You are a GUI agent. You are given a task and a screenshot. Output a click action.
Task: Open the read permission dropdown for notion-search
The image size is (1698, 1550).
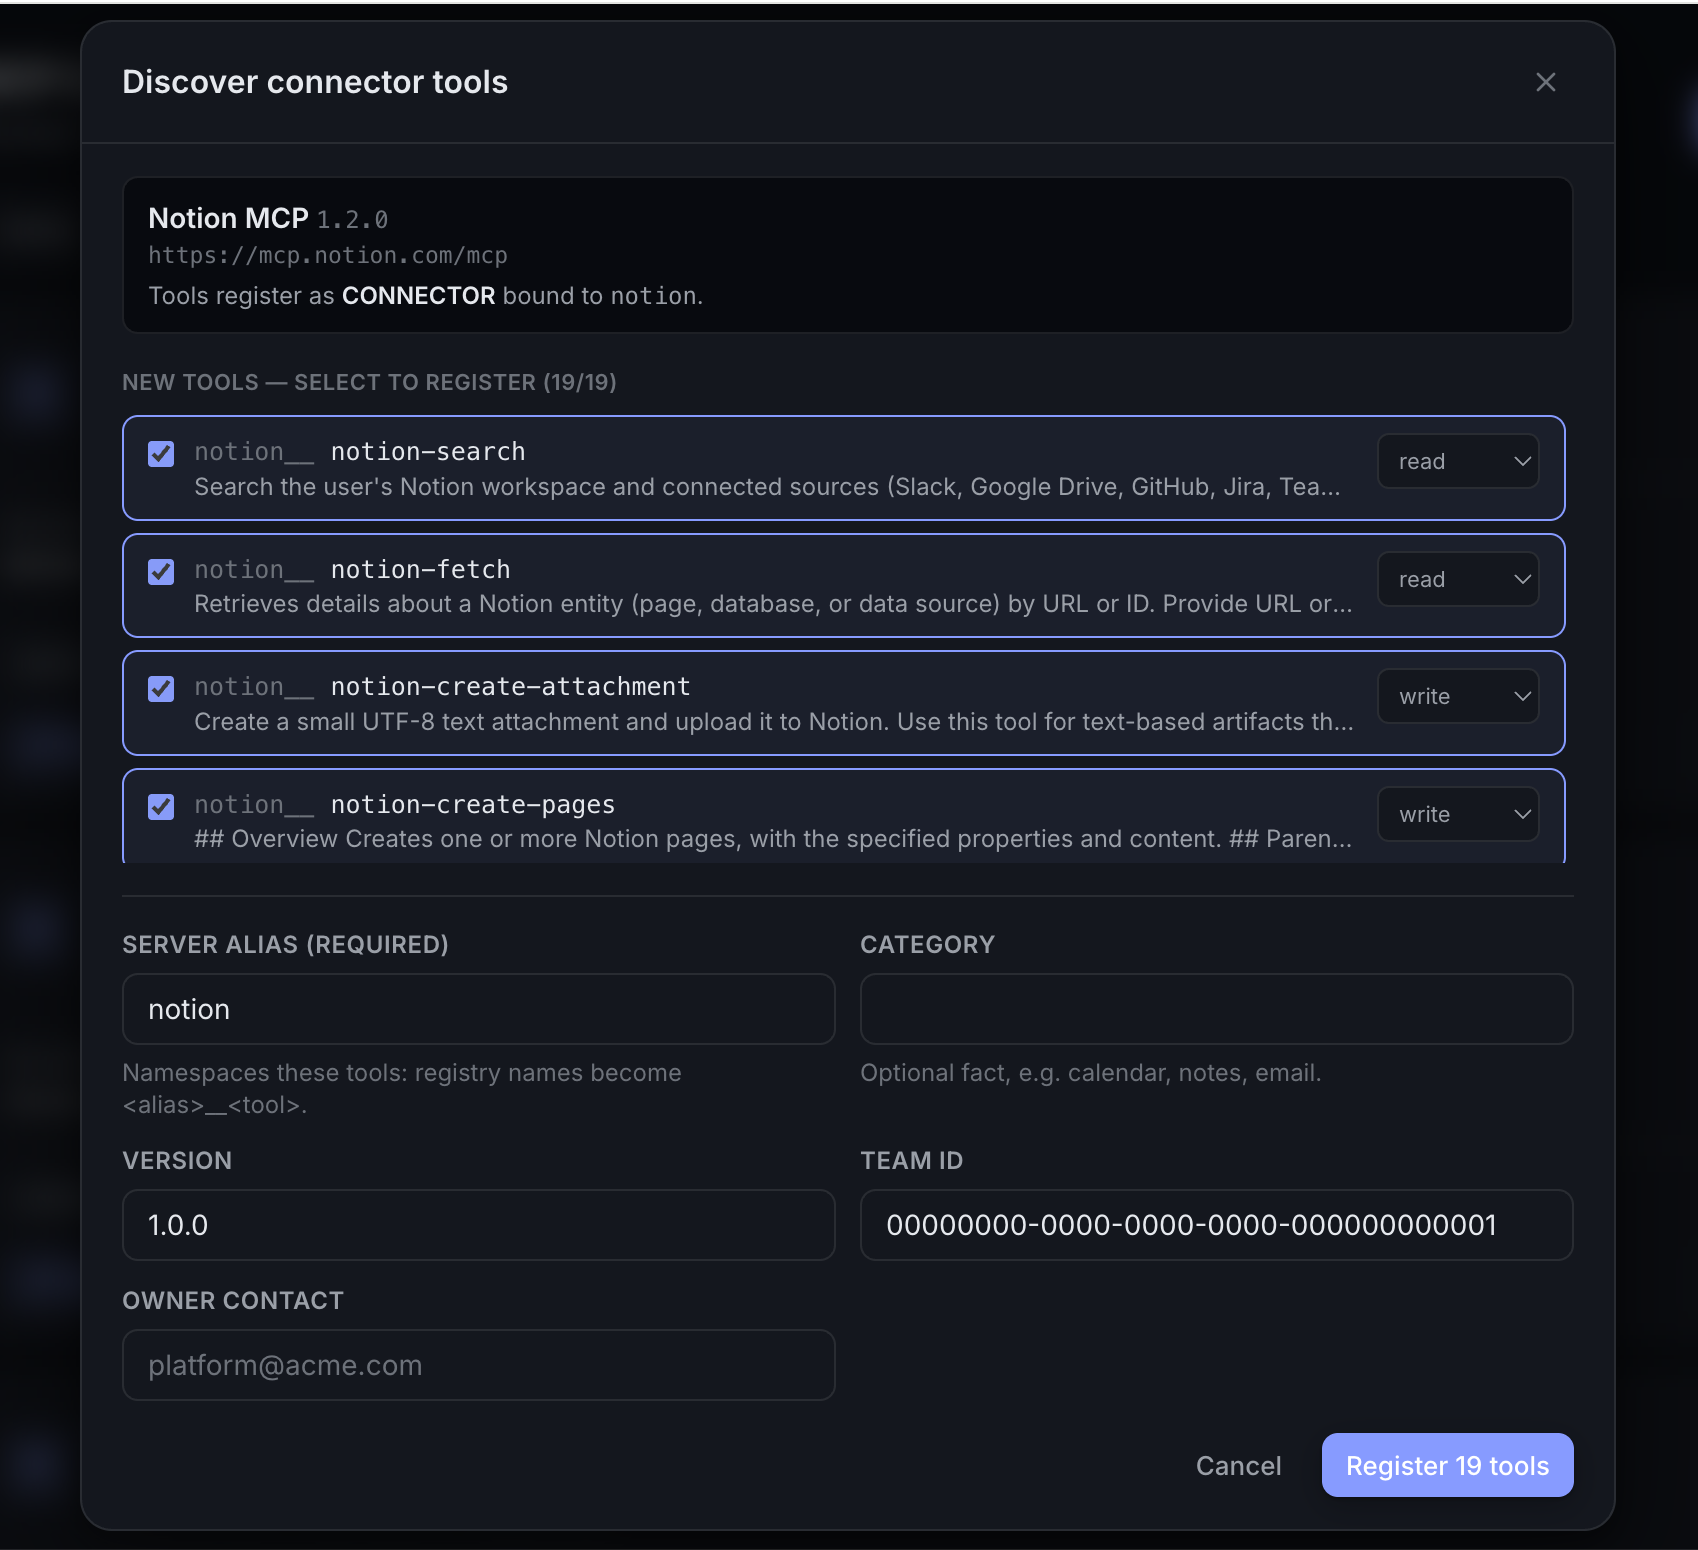(1458, 461)
